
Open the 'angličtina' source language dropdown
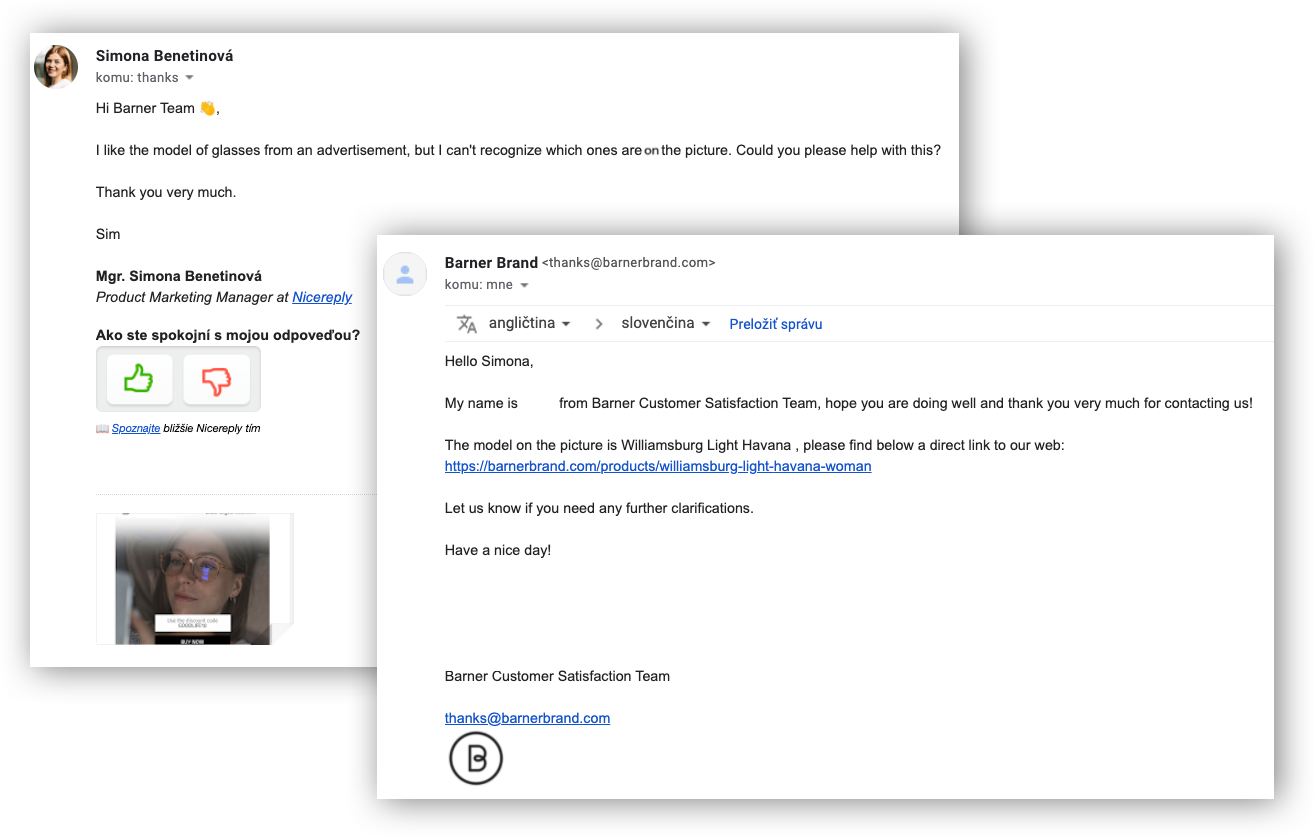(529, 324)
